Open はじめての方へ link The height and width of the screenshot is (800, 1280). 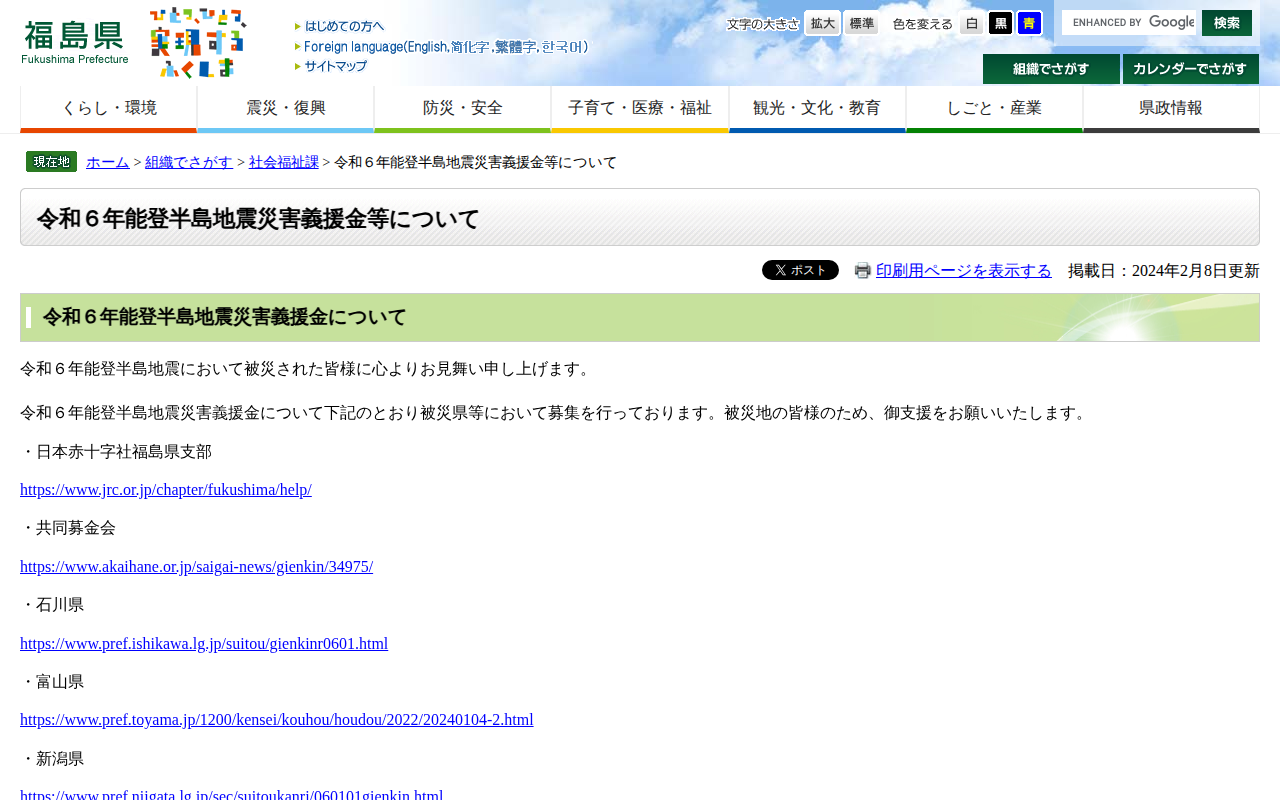(x=339, y=26)
